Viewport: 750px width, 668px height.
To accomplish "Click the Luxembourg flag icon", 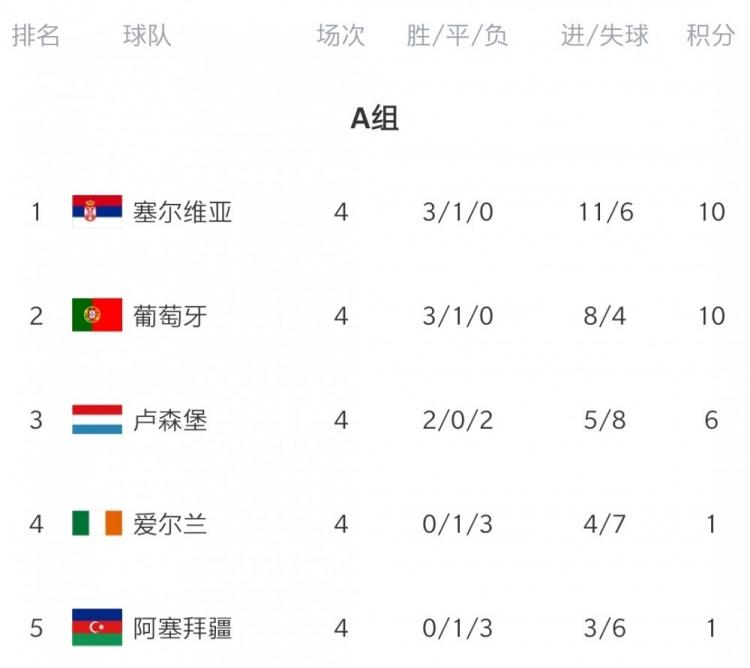I will click(97, 420).
